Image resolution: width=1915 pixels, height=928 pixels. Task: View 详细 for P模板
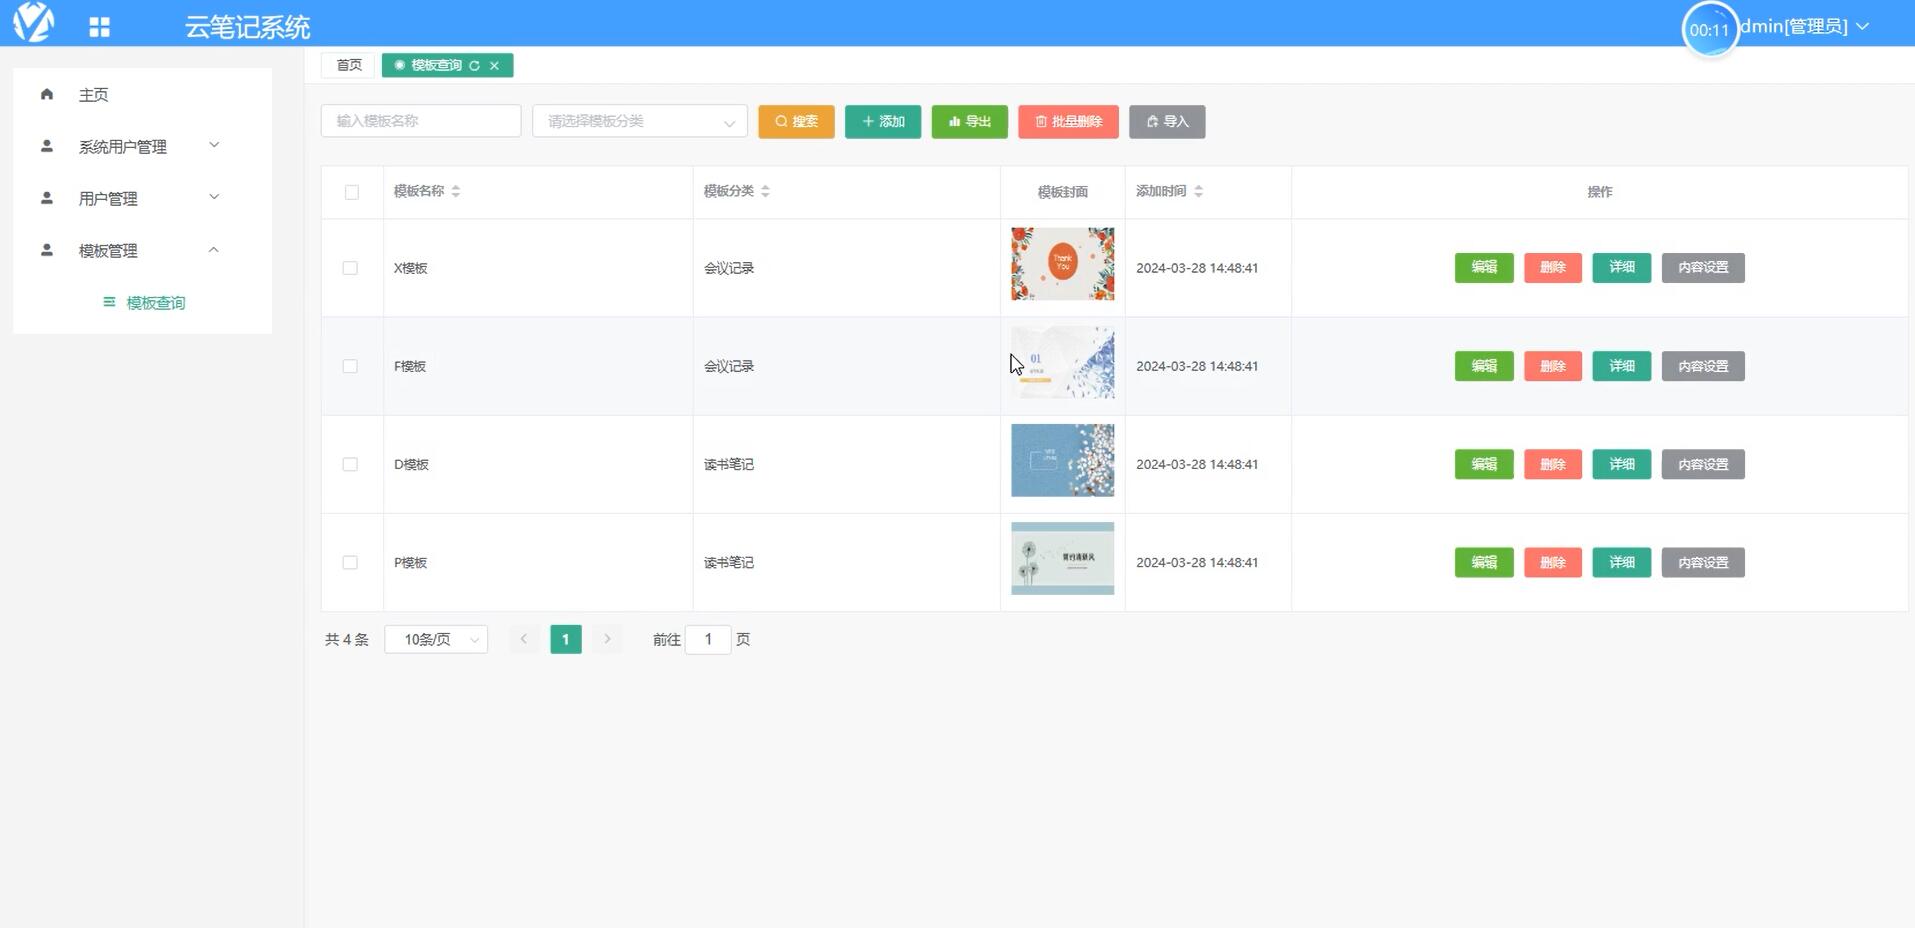[1622, 562]
